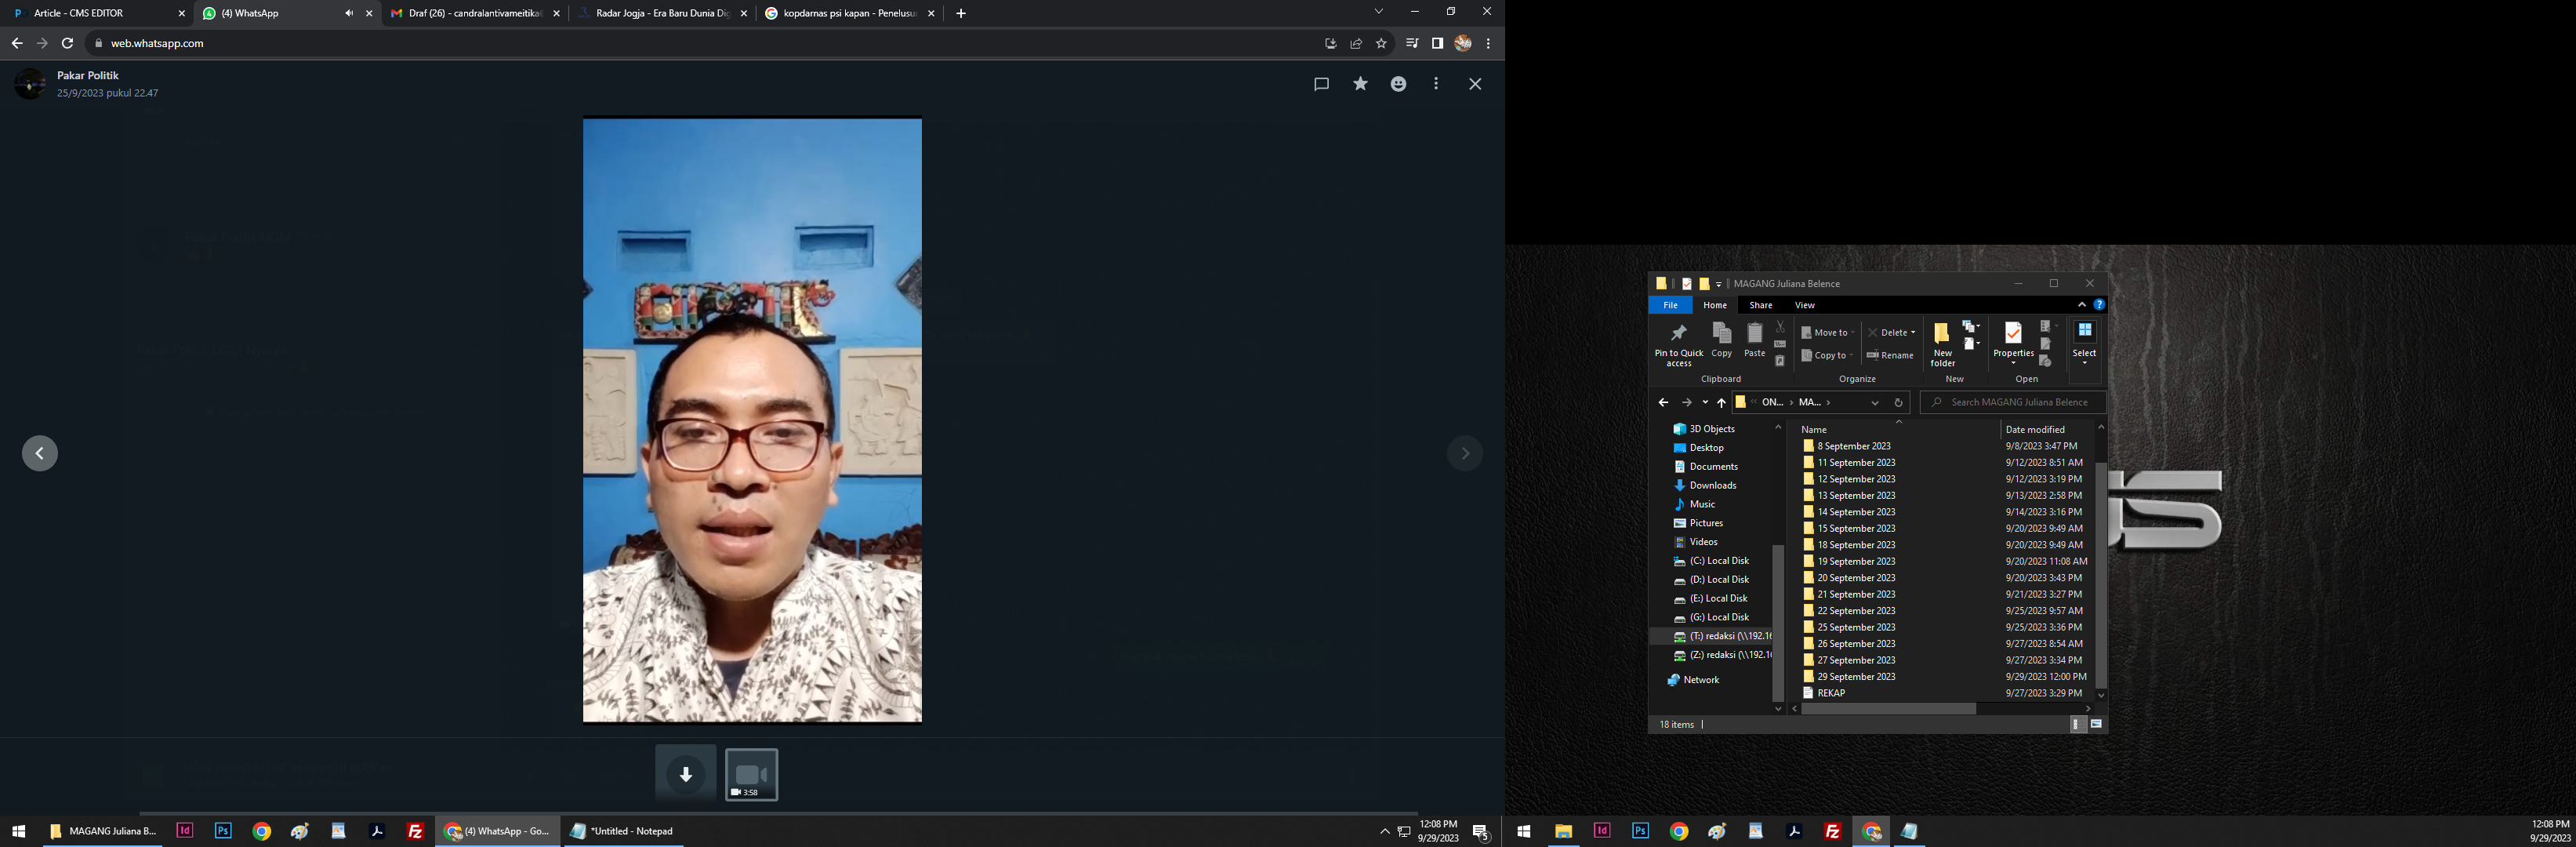
Task: Open Delete dropdown arrow
Action: (1913, 332)
